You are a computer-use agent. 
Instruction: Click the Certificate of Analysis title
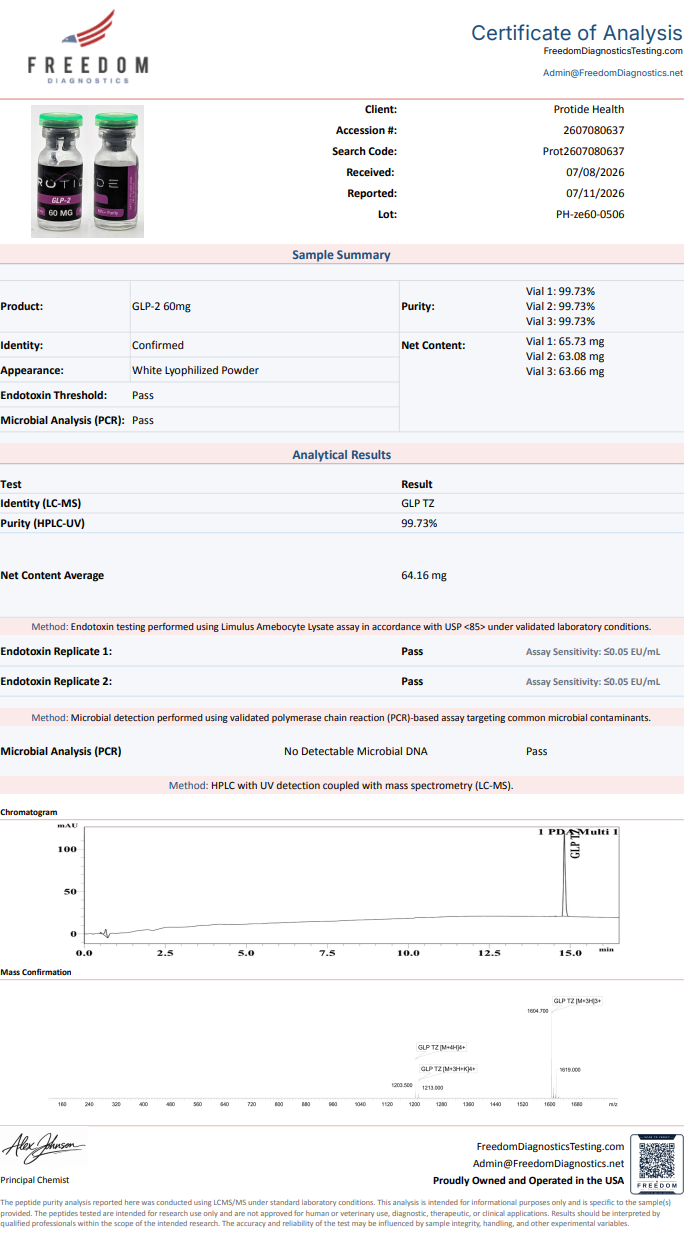(x=577, y=33)
